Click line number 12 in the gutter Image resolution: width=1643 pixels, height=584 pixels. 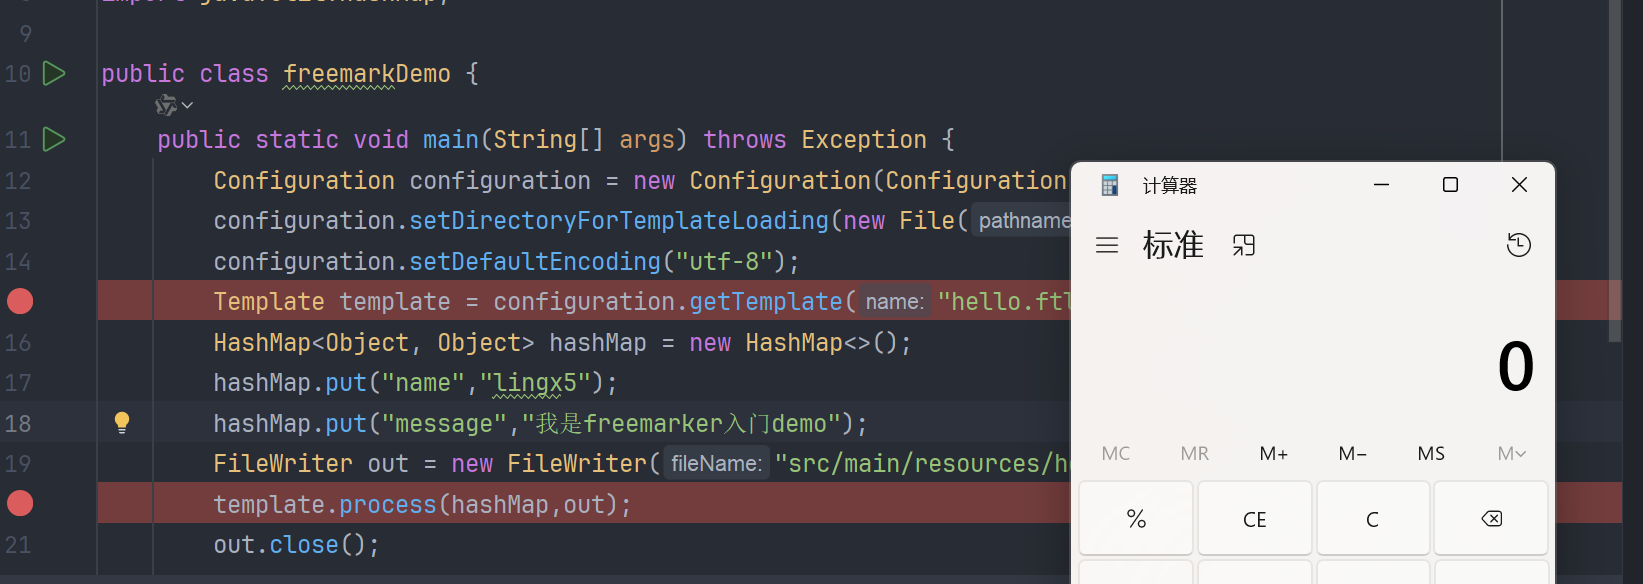pos(18,181)
